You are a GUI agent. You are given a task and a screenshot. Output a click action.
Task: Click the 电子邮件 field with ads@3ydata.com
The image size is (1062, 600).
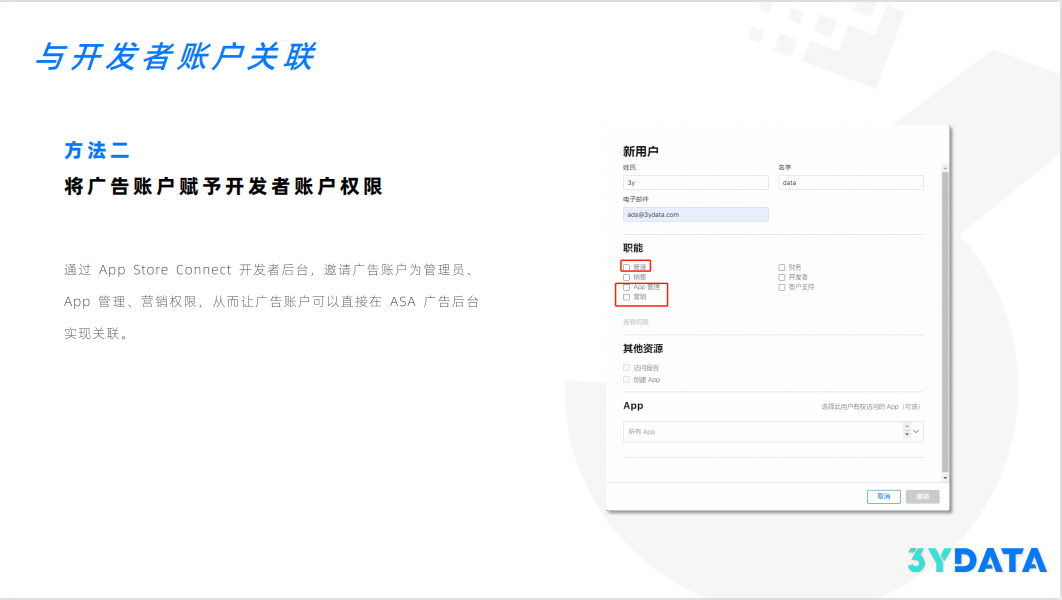696,215
